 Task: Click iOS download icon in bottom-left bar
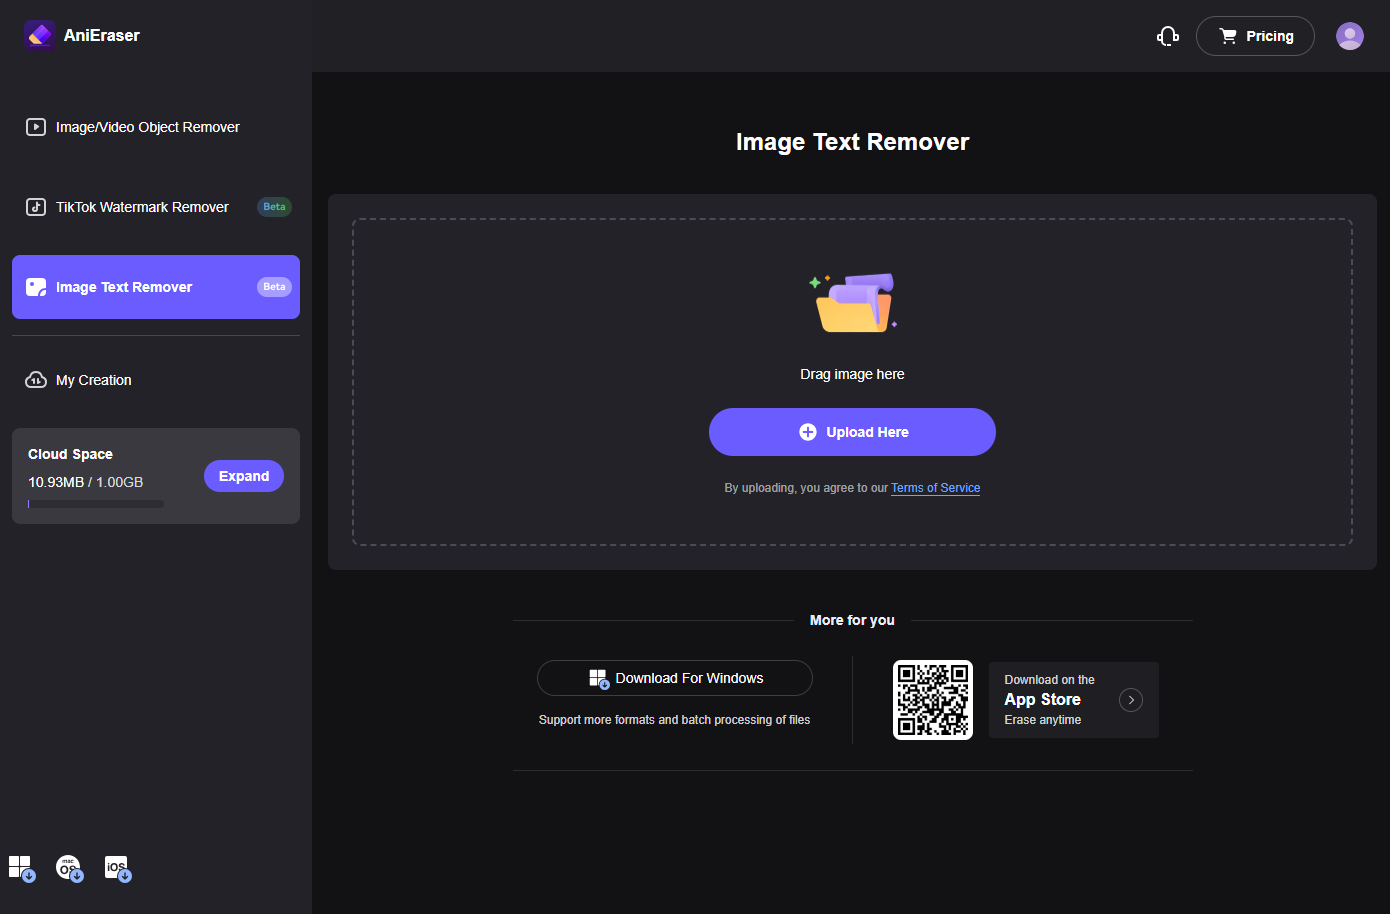118,868
